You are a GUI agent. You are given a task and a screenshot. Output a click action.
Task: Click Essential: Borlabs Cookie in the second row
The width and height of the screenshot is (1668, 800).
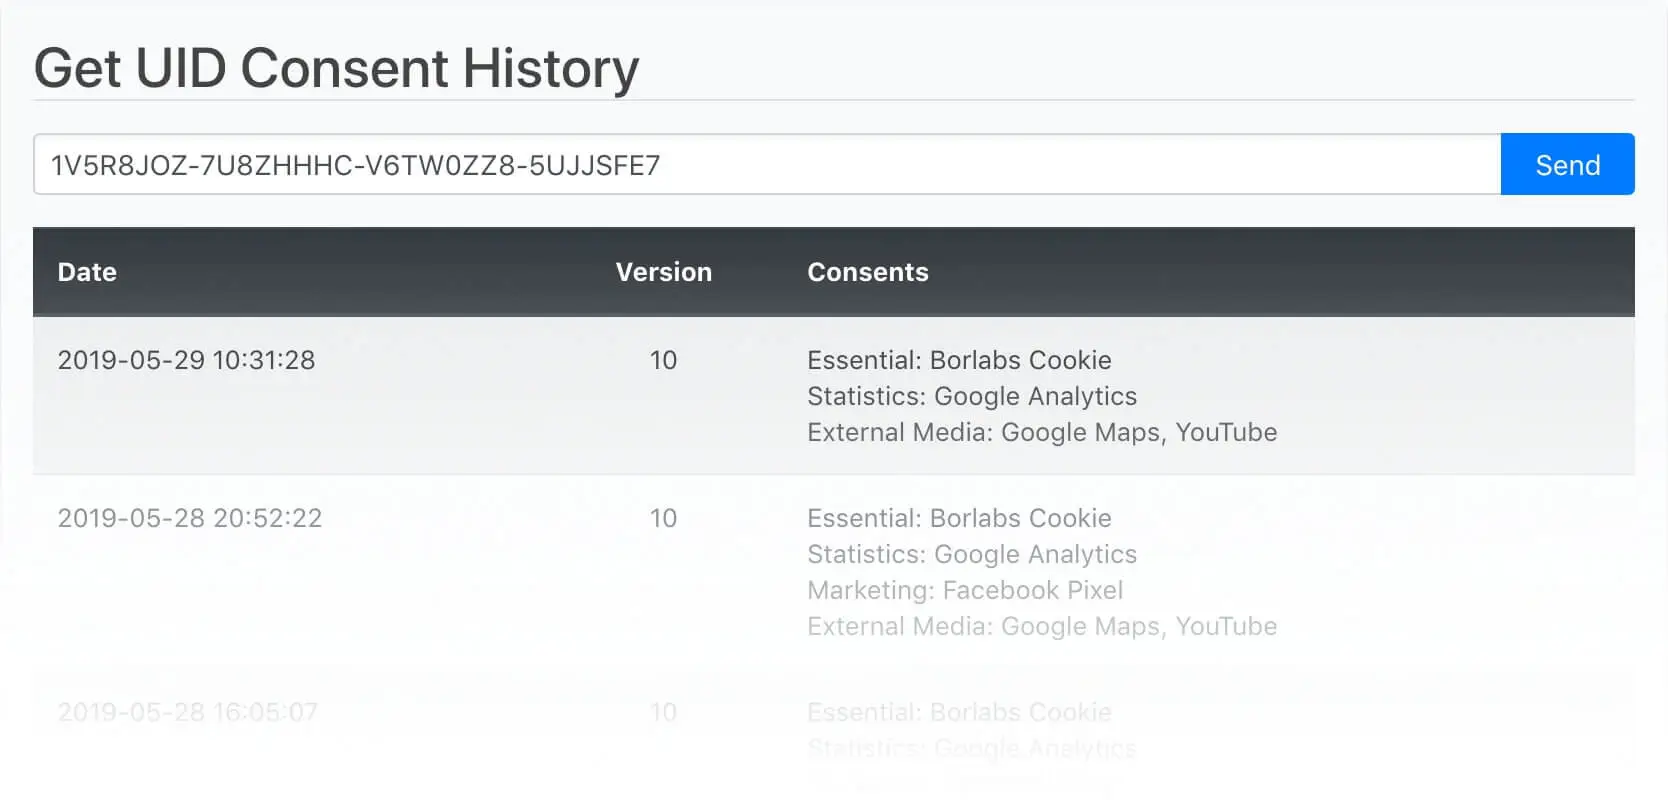tap(959, 518)
